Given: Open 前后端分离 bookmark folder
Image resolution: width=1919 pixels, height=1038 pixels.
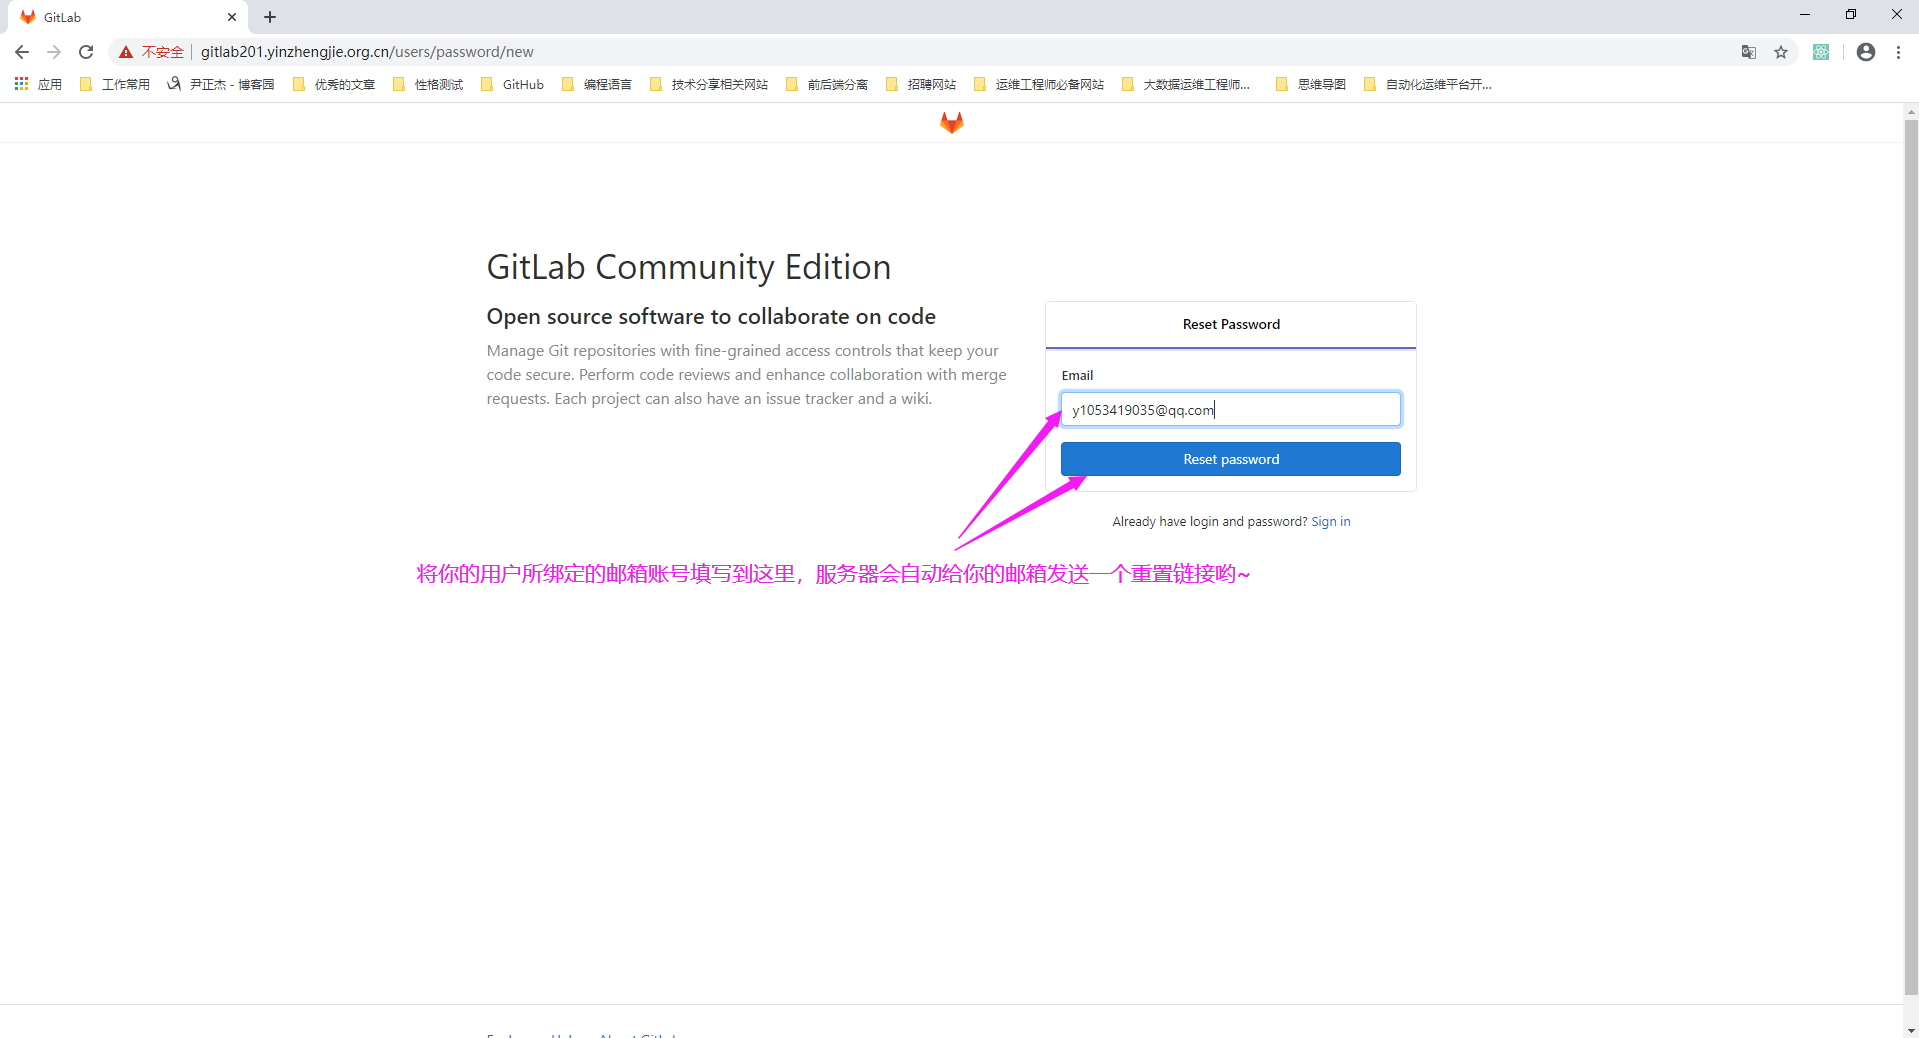Looking at the screenshot, I should [x=827, y=84].
